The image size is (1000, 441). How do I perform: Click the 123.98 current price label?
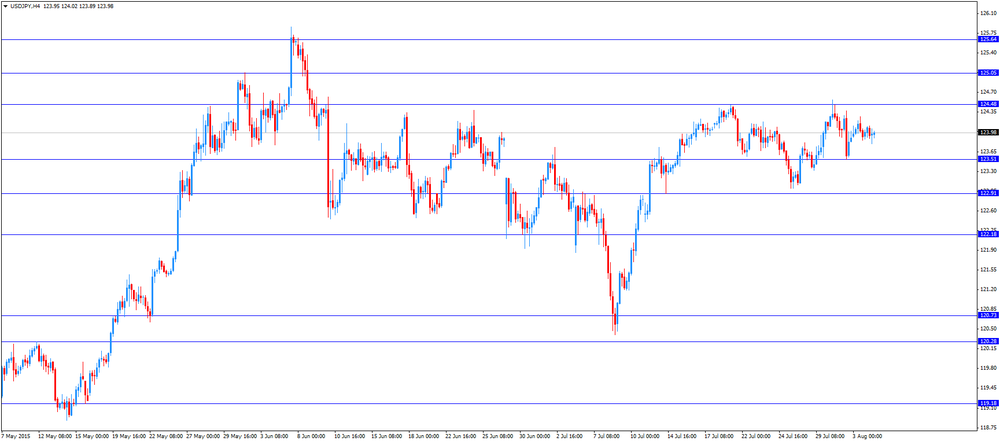988,133
